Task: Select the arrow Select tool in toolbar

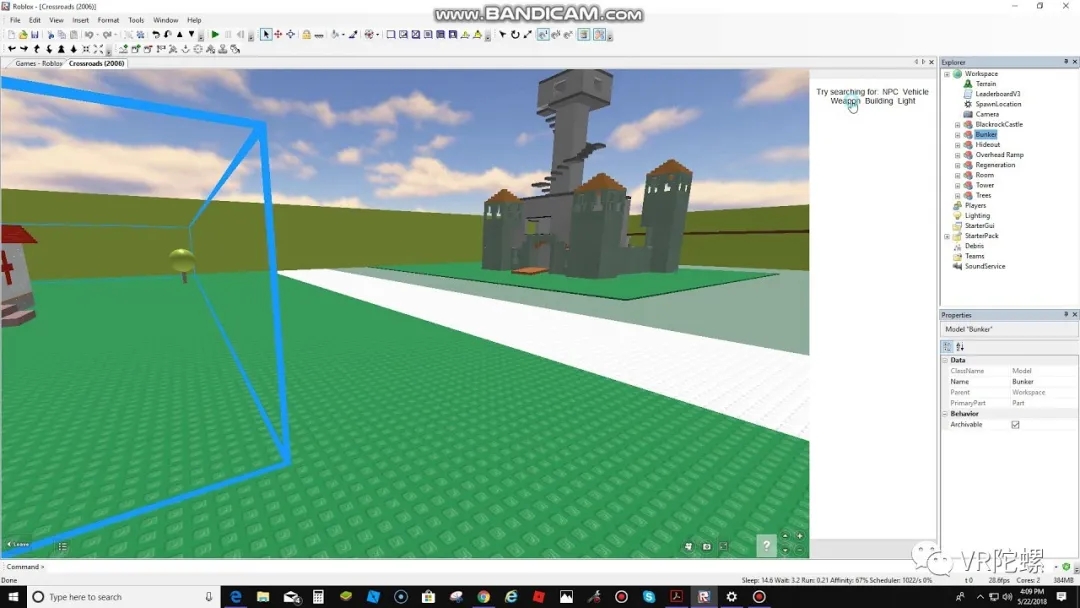Action: [x=266, y=34]
